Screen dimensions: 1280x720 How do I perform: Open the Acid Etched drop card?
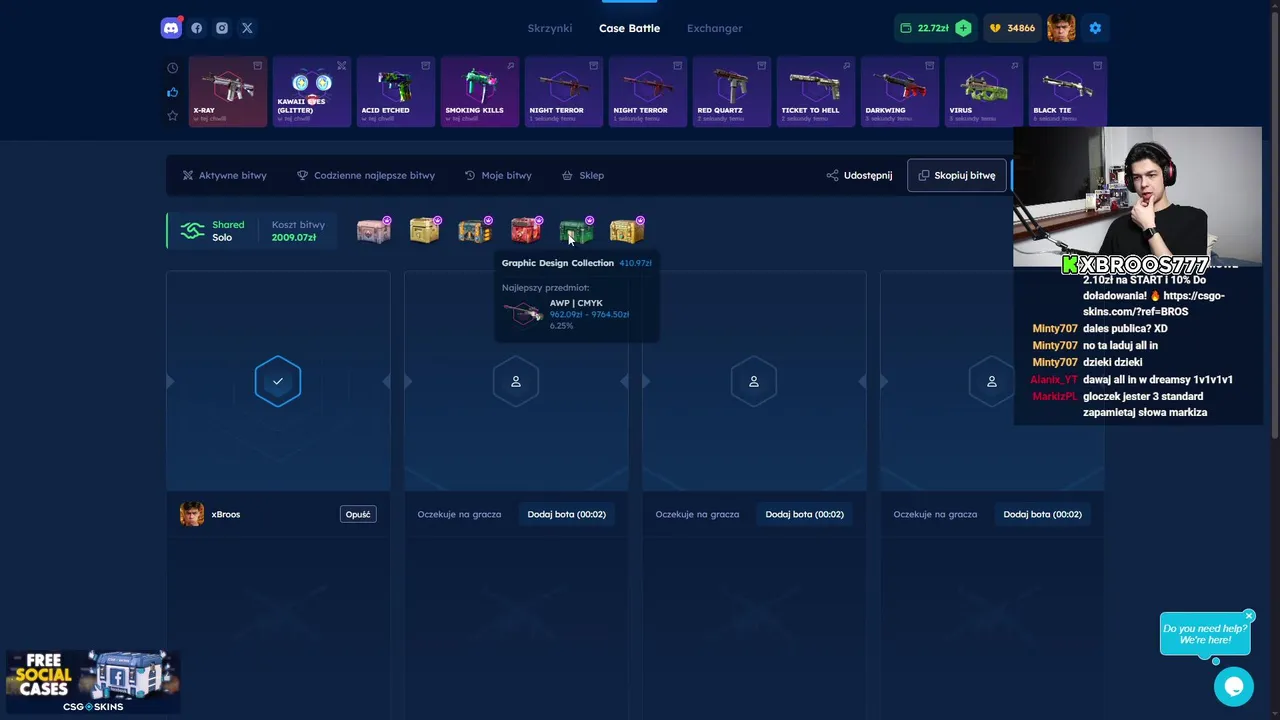coord(396,92)
